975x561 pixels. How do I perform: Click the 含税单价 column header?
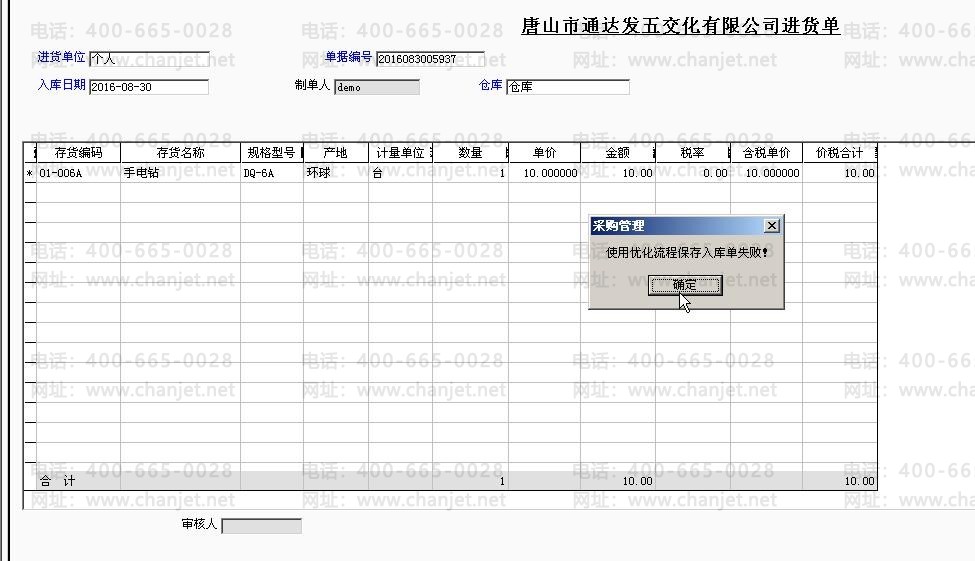(x=767, y=153)
